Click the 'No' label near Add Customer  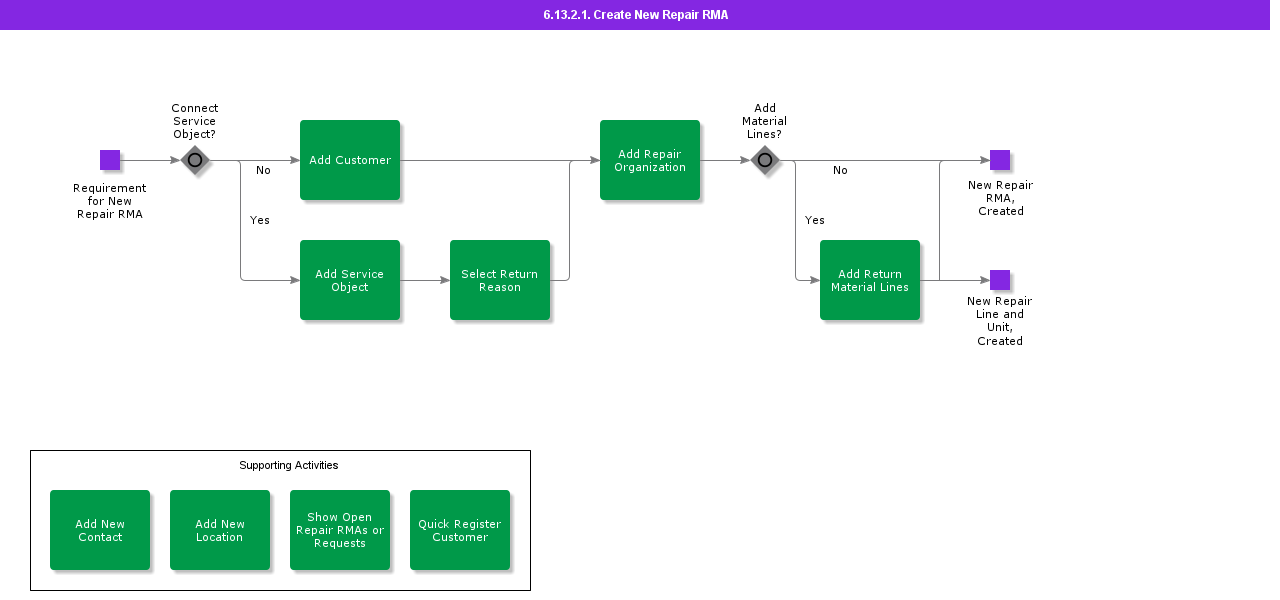coord(263,170)
